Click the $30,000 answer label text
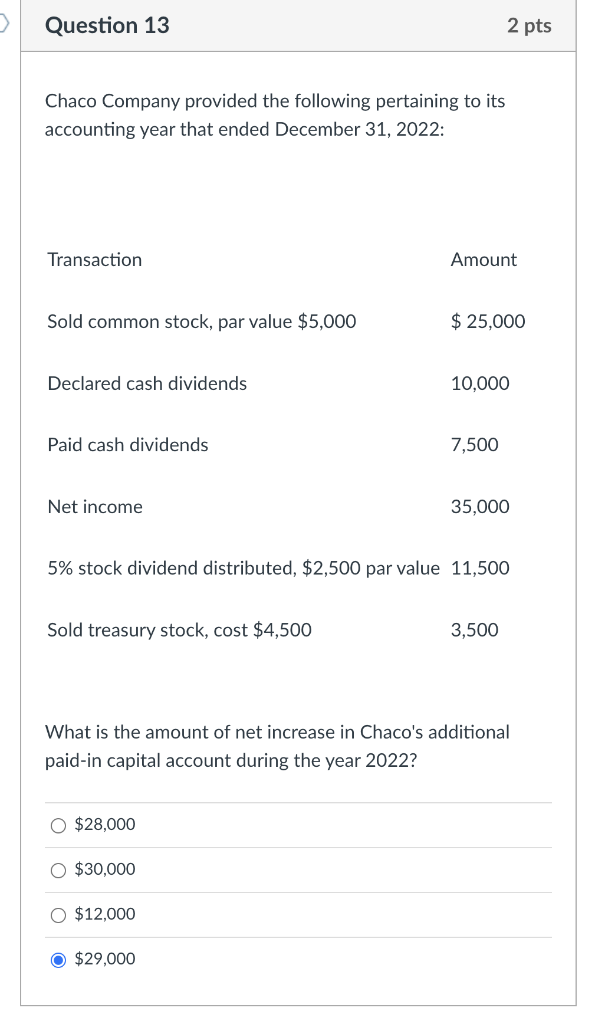Image resolution: width=605 pixels, height=1024 pixels. 105,869
